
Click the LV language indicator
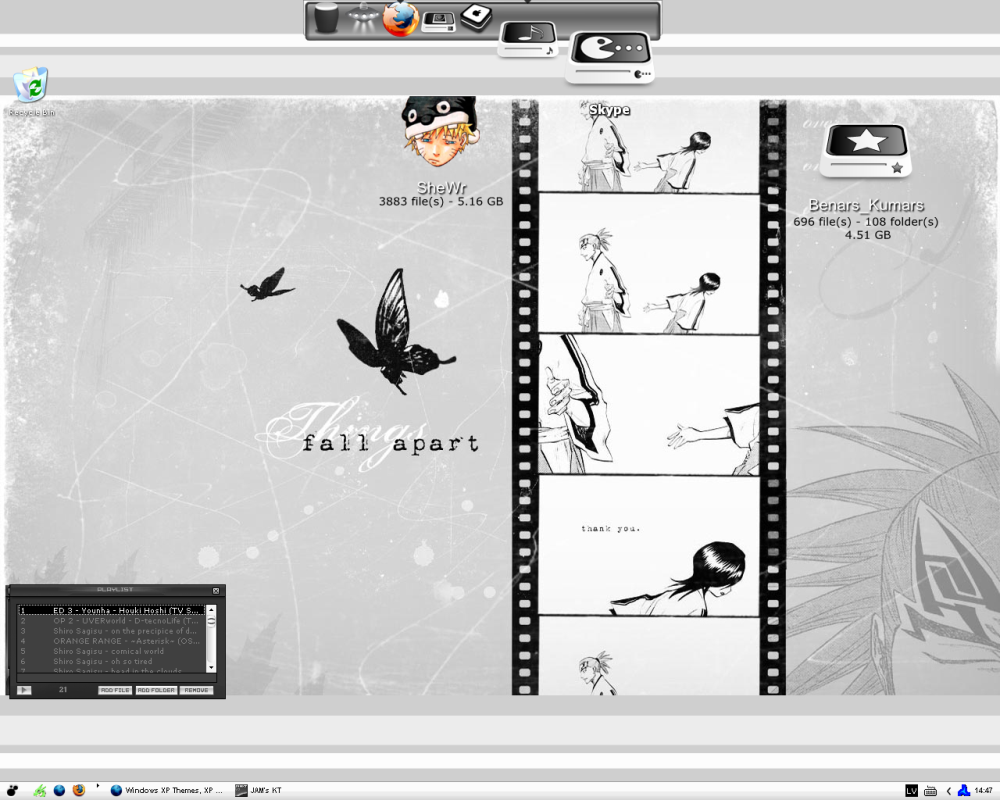tap(911, 791)
